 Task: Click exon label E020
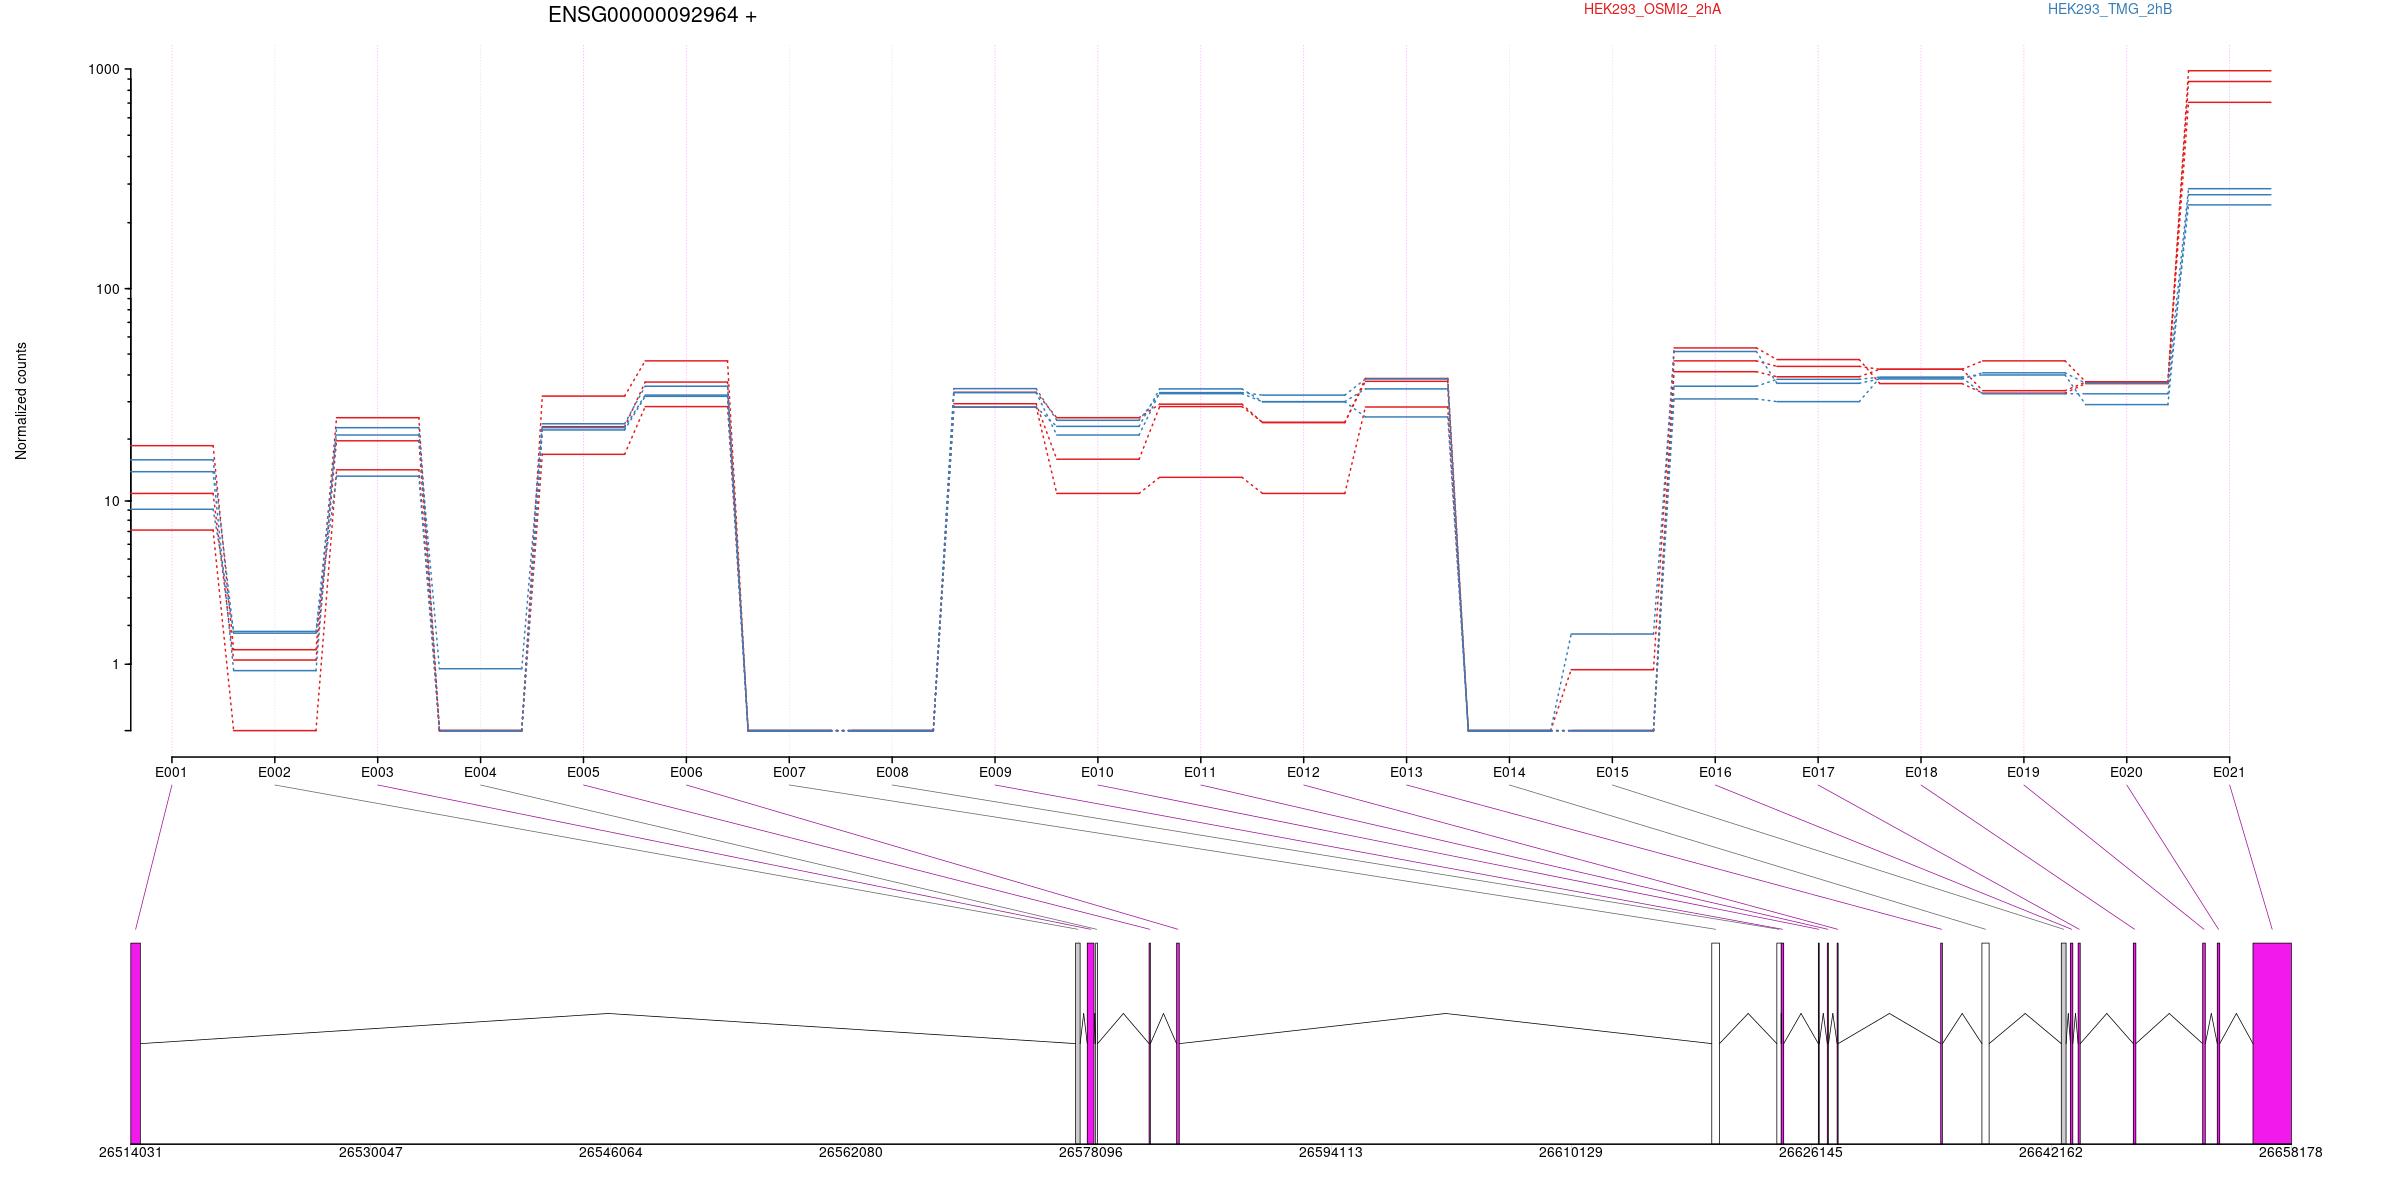(x=2126, y=772)
